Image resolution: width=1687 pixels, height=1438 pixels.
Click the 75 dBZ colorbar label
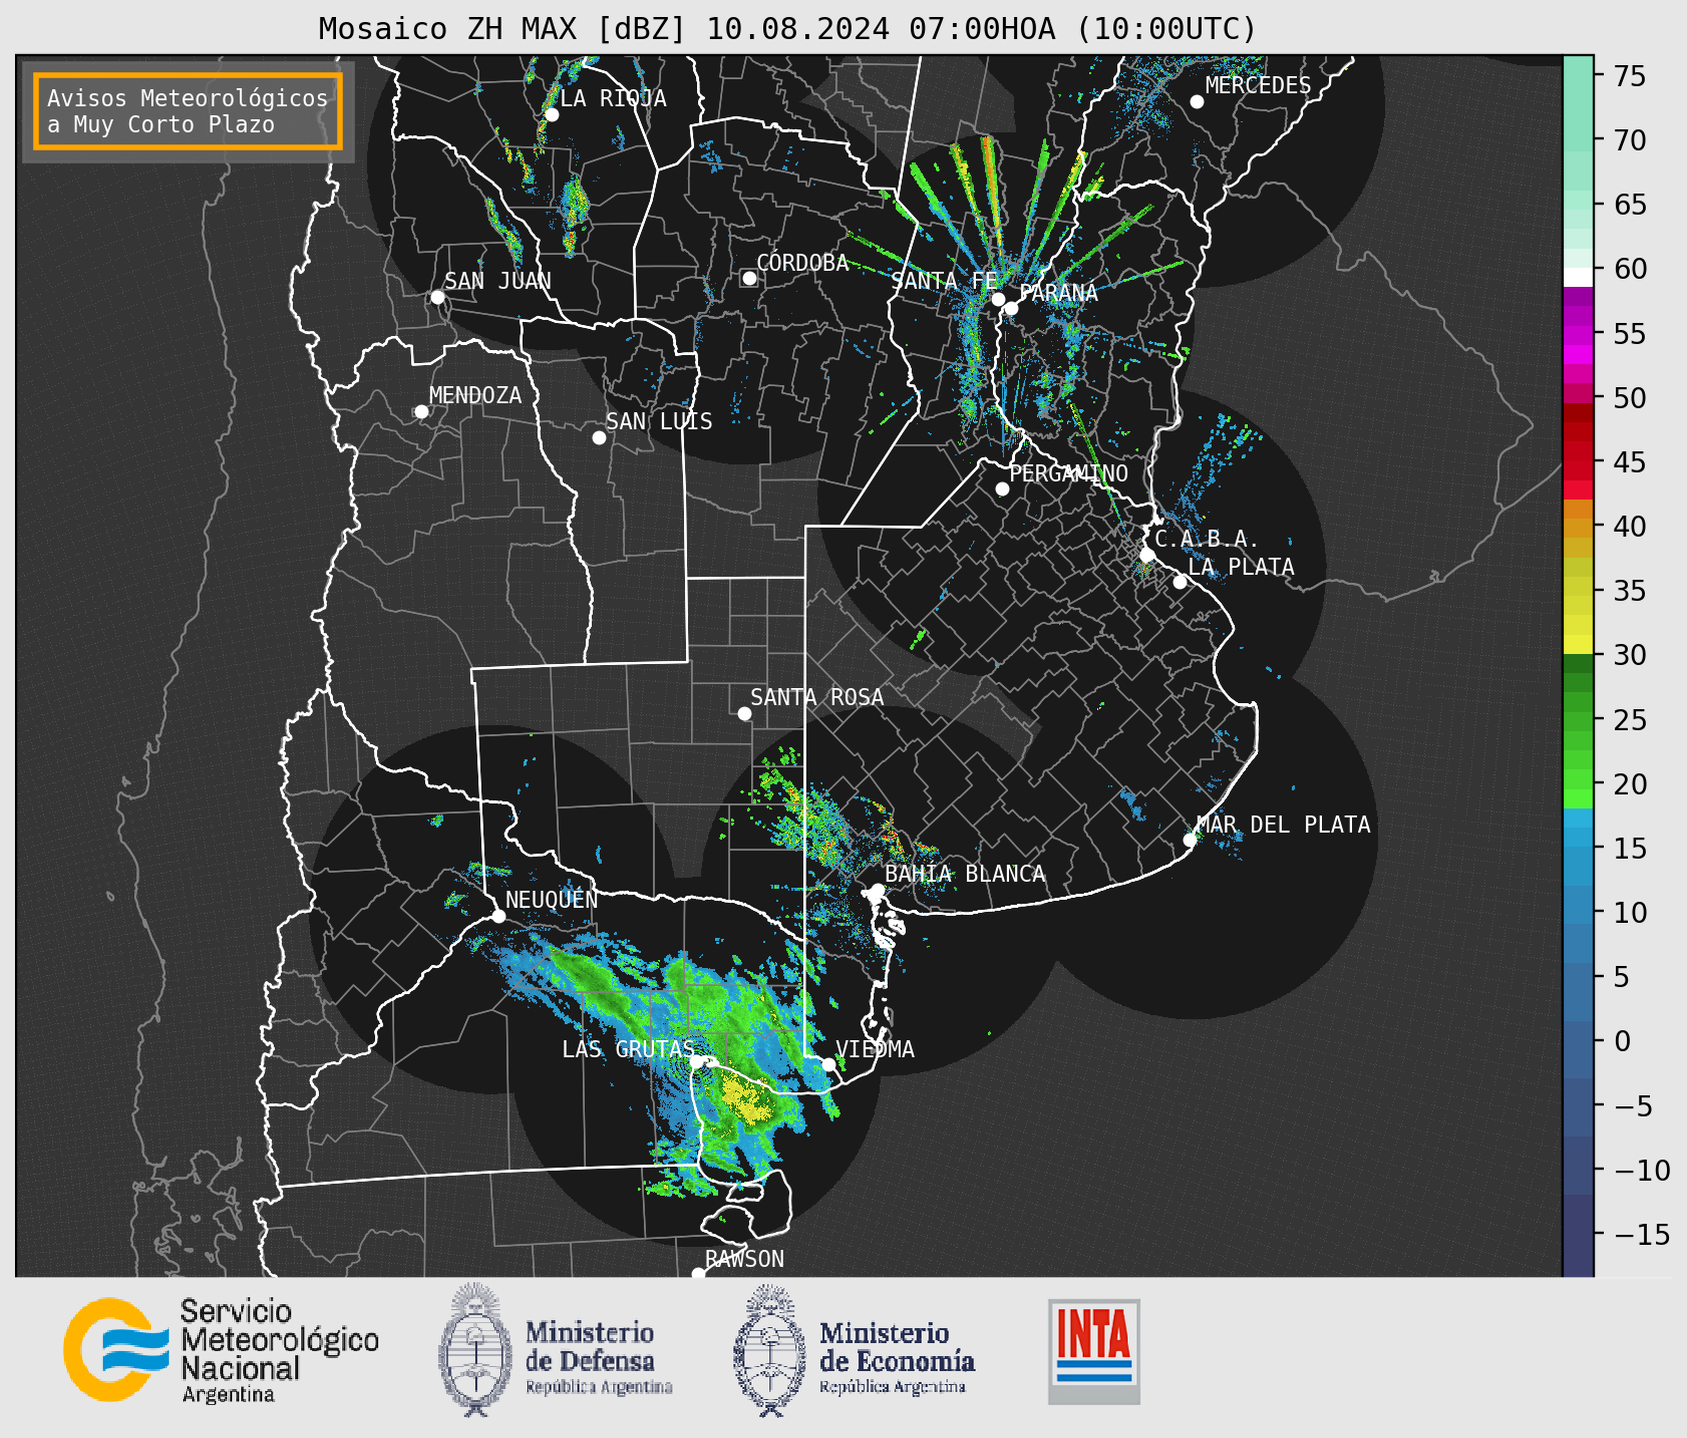[1630, 76]
